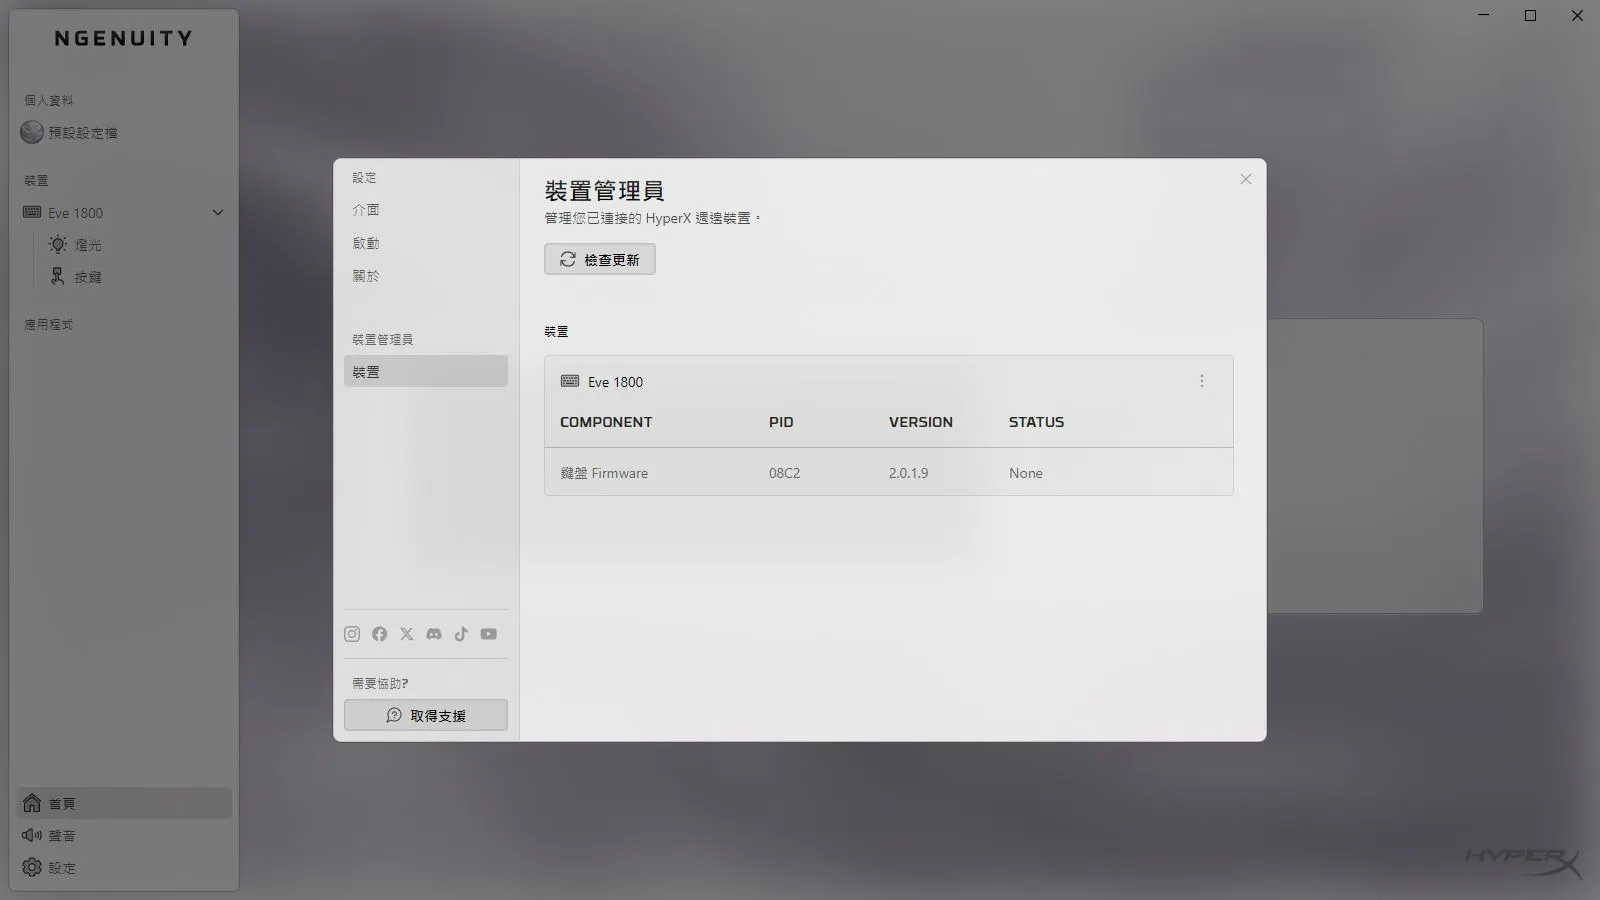Open the 預設設定檔 default profile

(70, 132)
